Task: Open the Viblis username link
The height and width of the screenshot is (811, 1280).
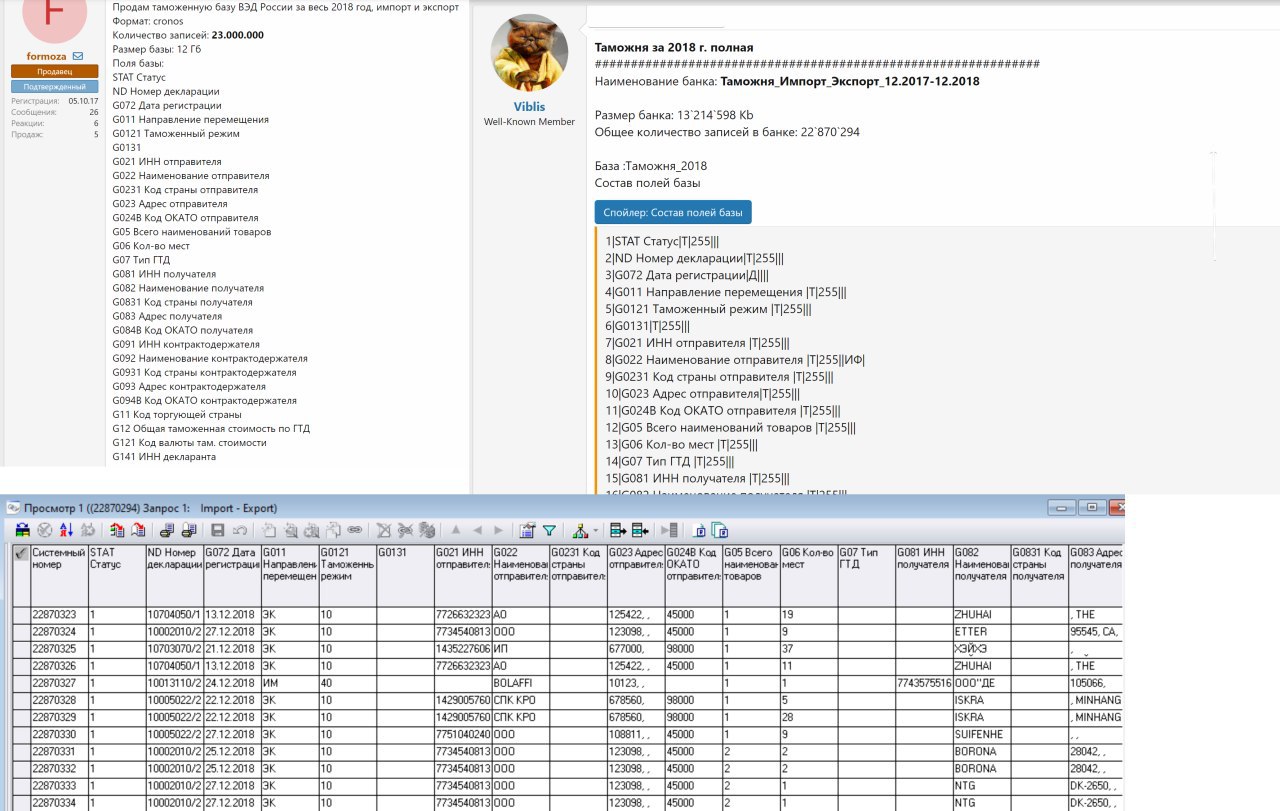Action: point(530,106)
